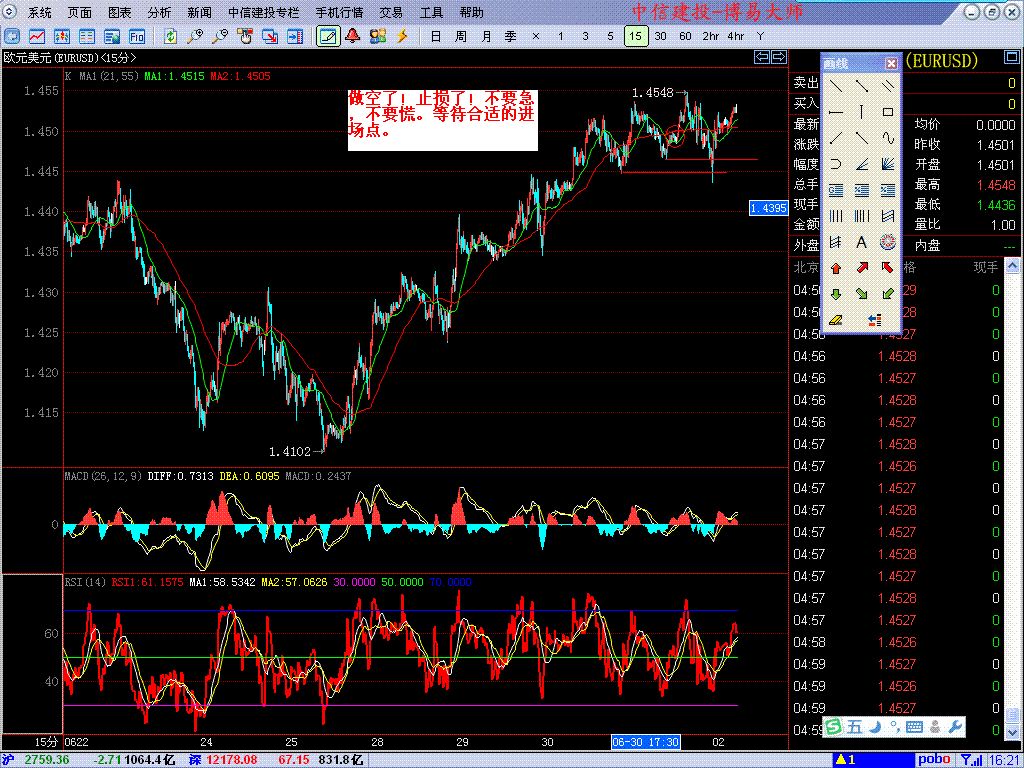This screenshot has width=1024, height=768.
Task: Open the input method settings wrench icon
Action: pyautogui.click(x=954, y=726)
